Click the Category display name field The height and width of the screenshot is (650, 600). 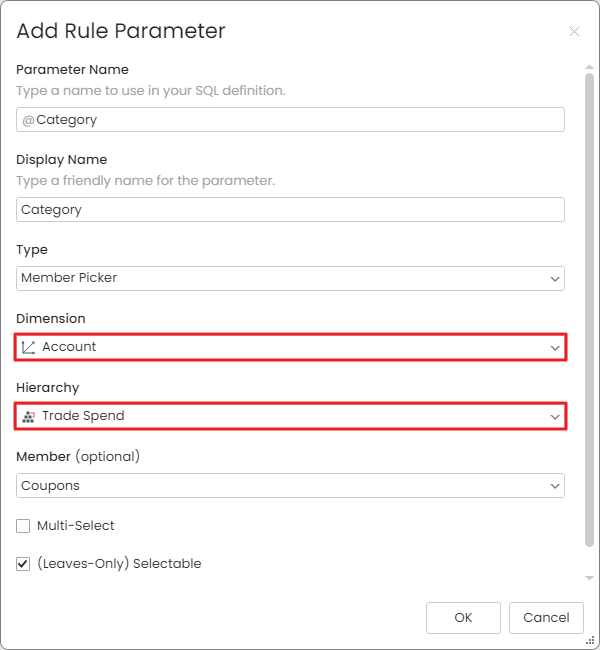290,209
